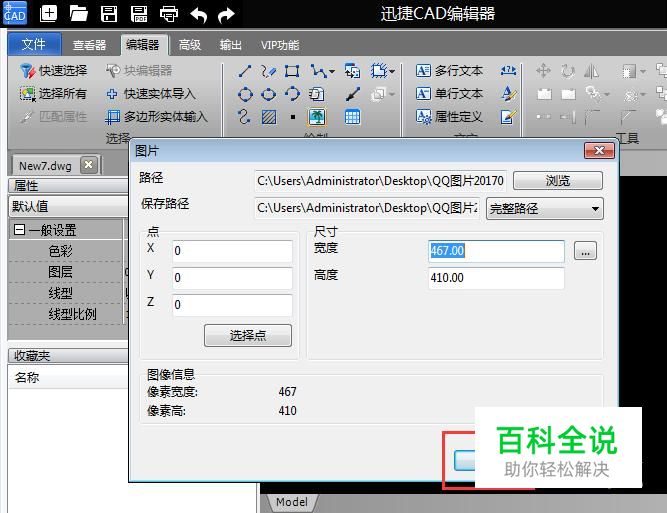
Task: Select the Arc drawing tool
Action: pyautogui.click(x=292, y=93)
